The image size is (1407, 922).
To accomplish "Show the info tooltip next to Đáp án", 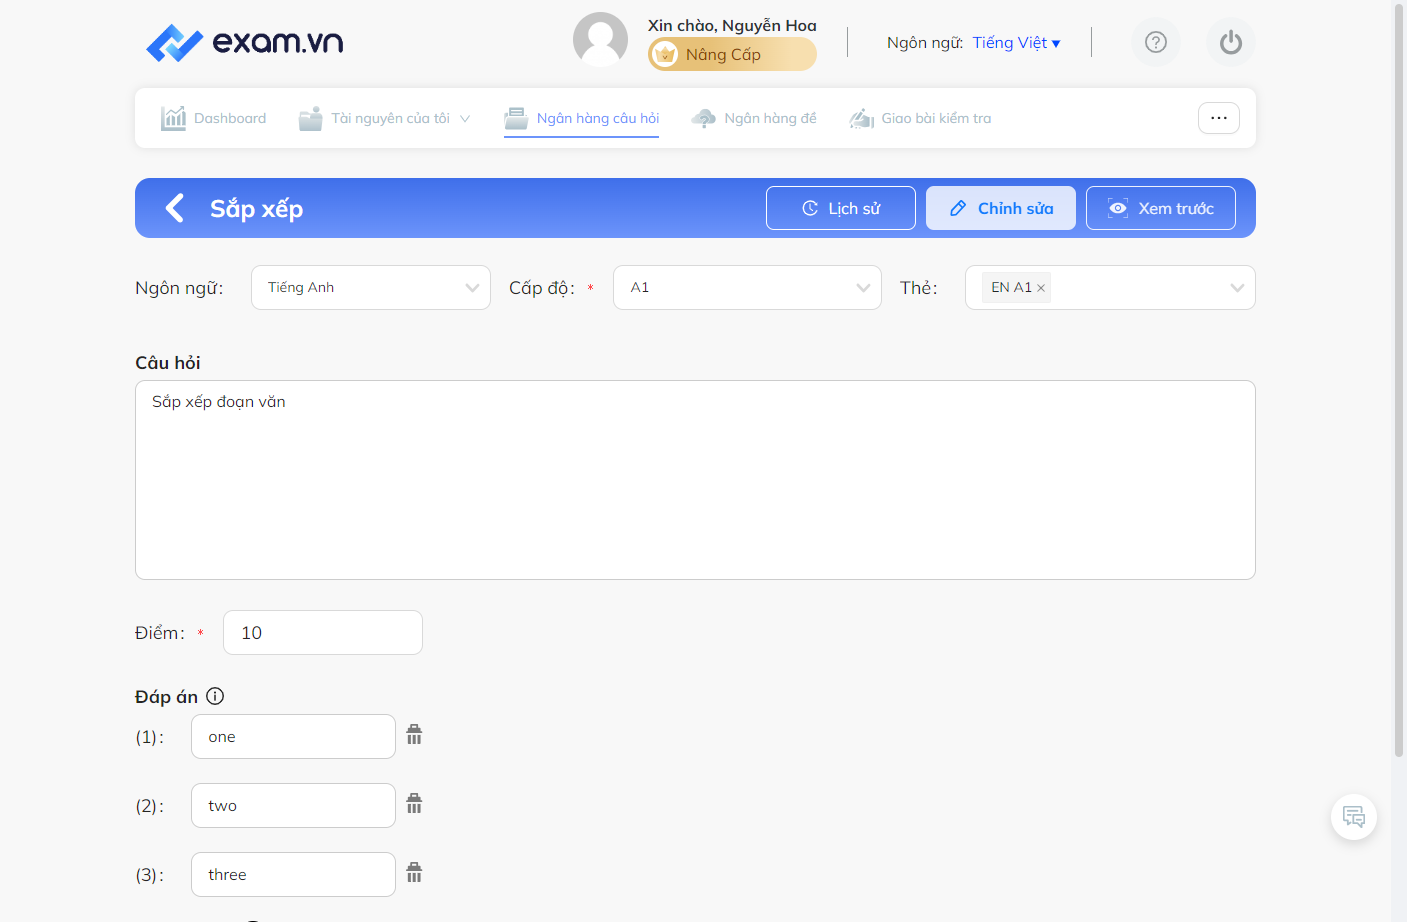I will click(215, 696).
